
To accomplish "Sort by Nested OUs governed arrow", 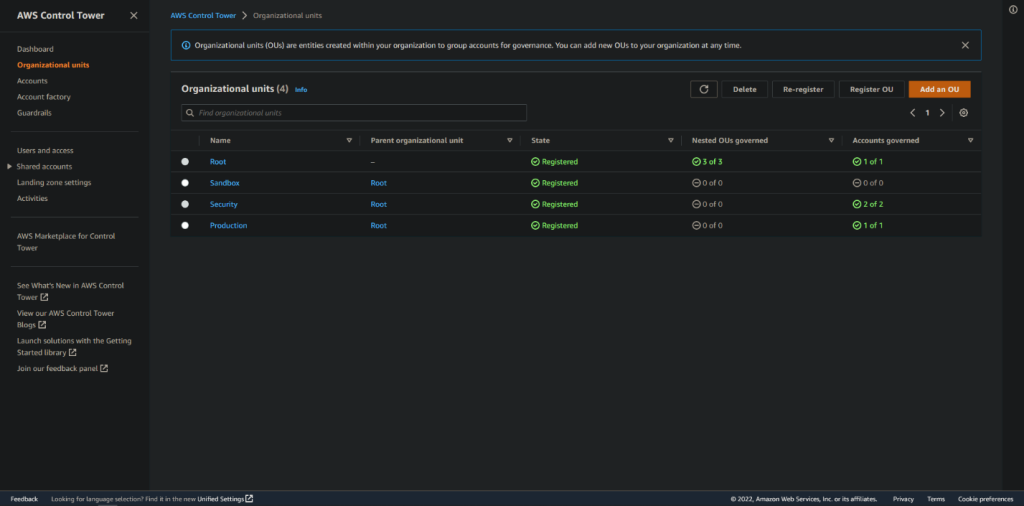I will [831, 140].
